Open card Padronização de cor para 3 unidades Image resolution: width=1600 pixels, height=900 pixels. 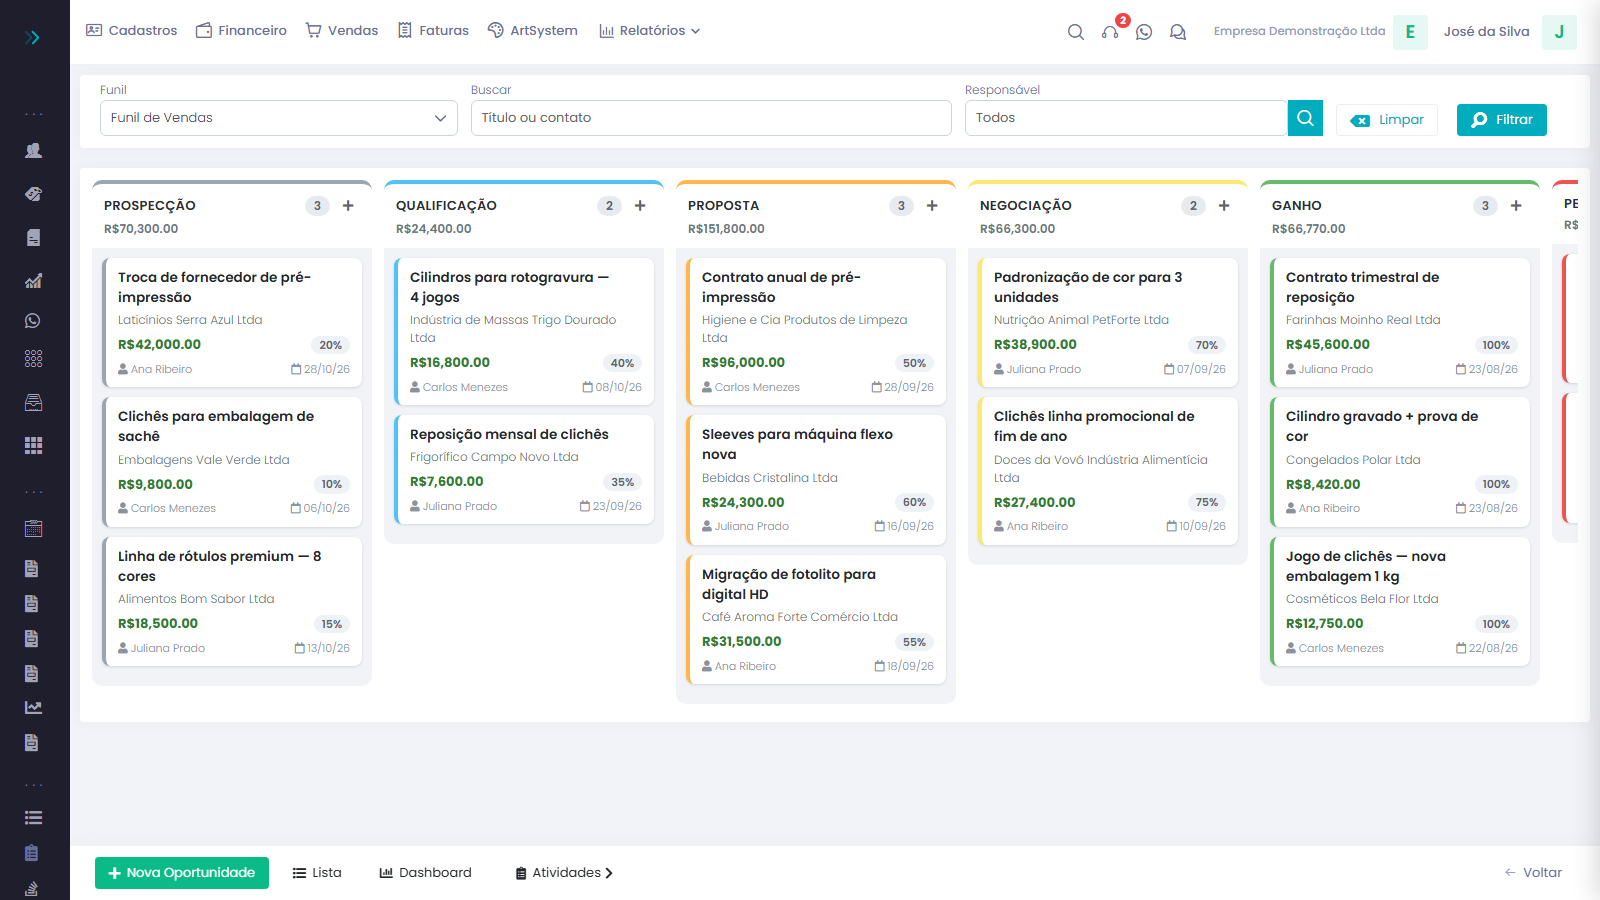coord(1108,322)
